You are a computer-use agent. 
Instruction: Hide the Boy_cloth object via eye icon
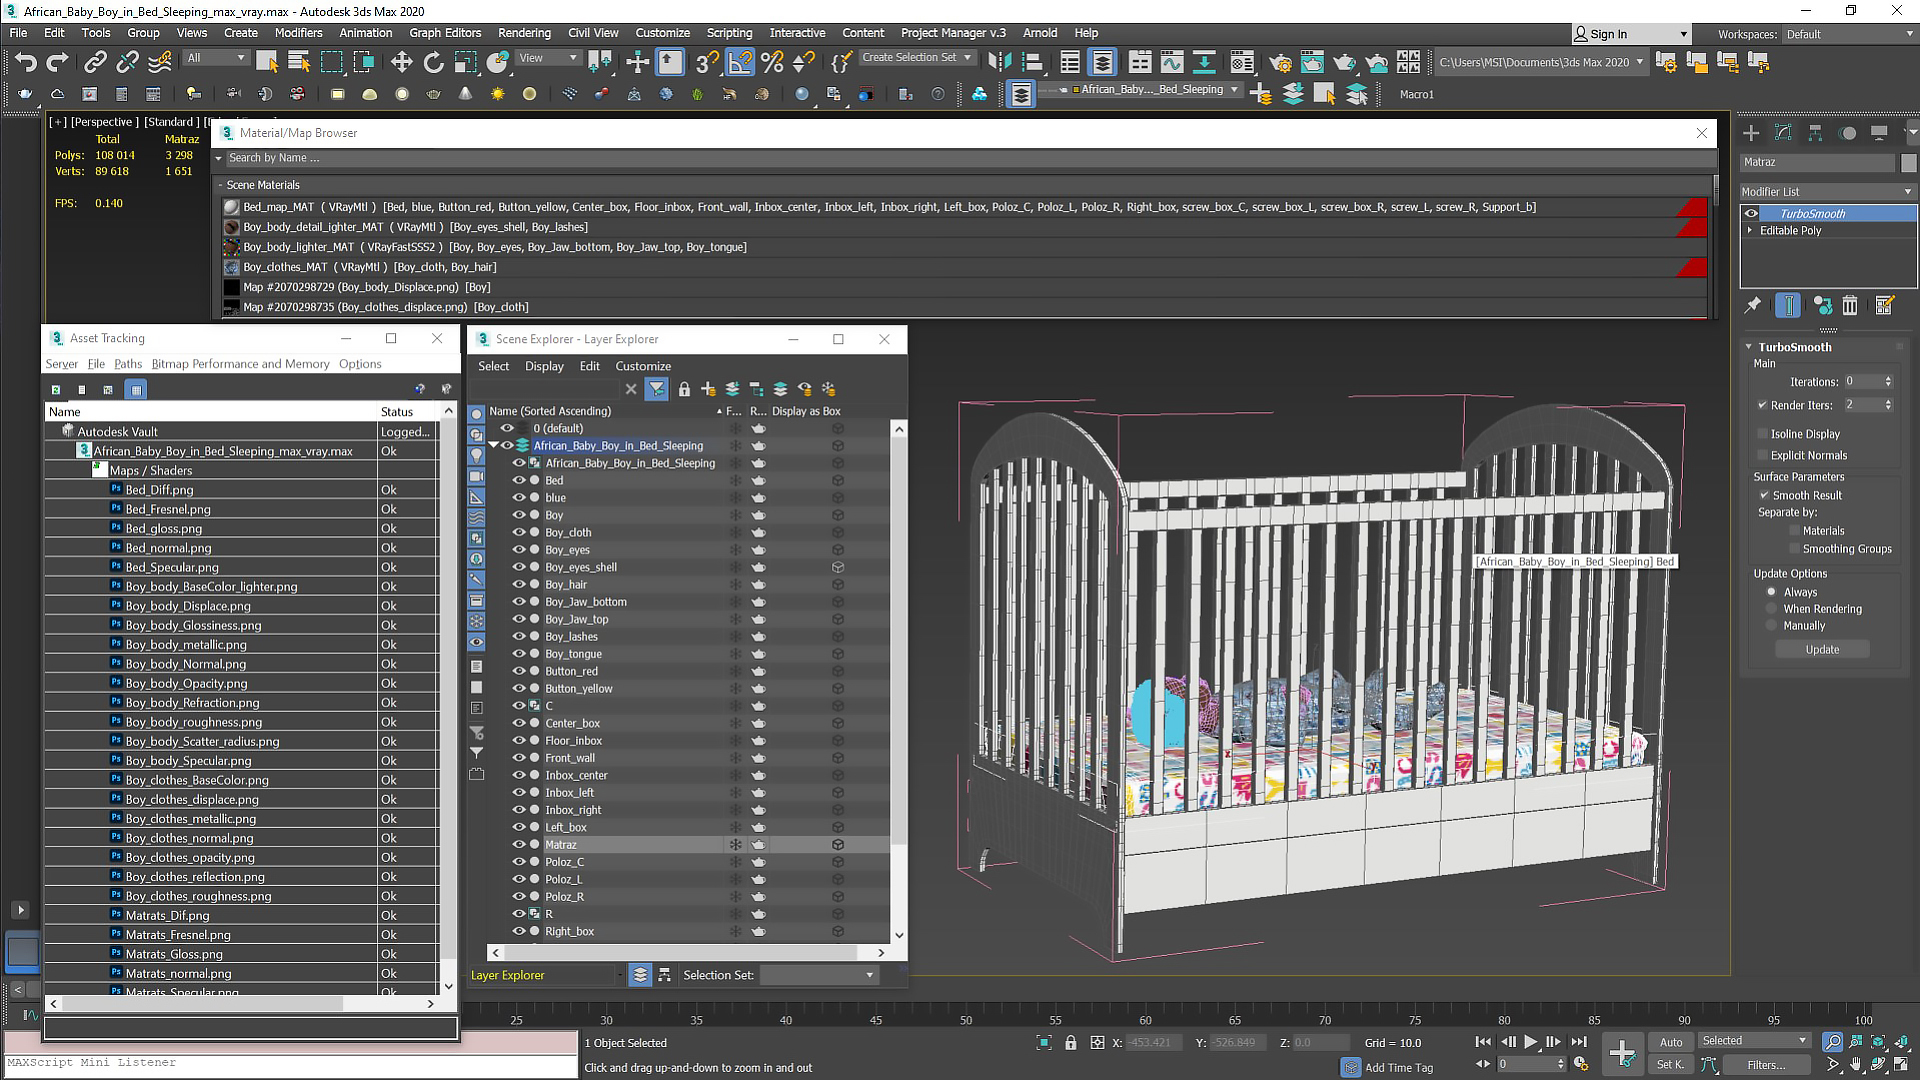(x=519, y=532)
